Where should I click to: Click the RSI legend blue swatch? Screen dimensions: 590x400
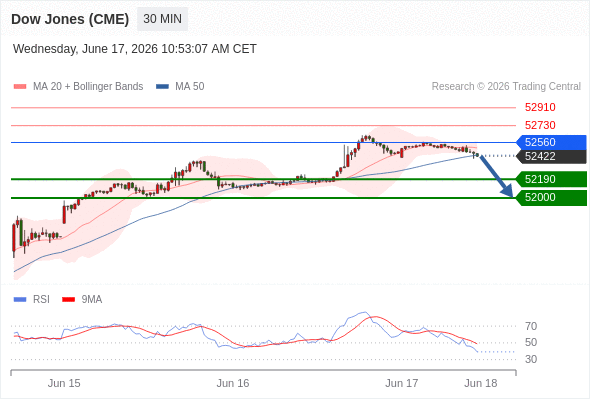point(20,300)
